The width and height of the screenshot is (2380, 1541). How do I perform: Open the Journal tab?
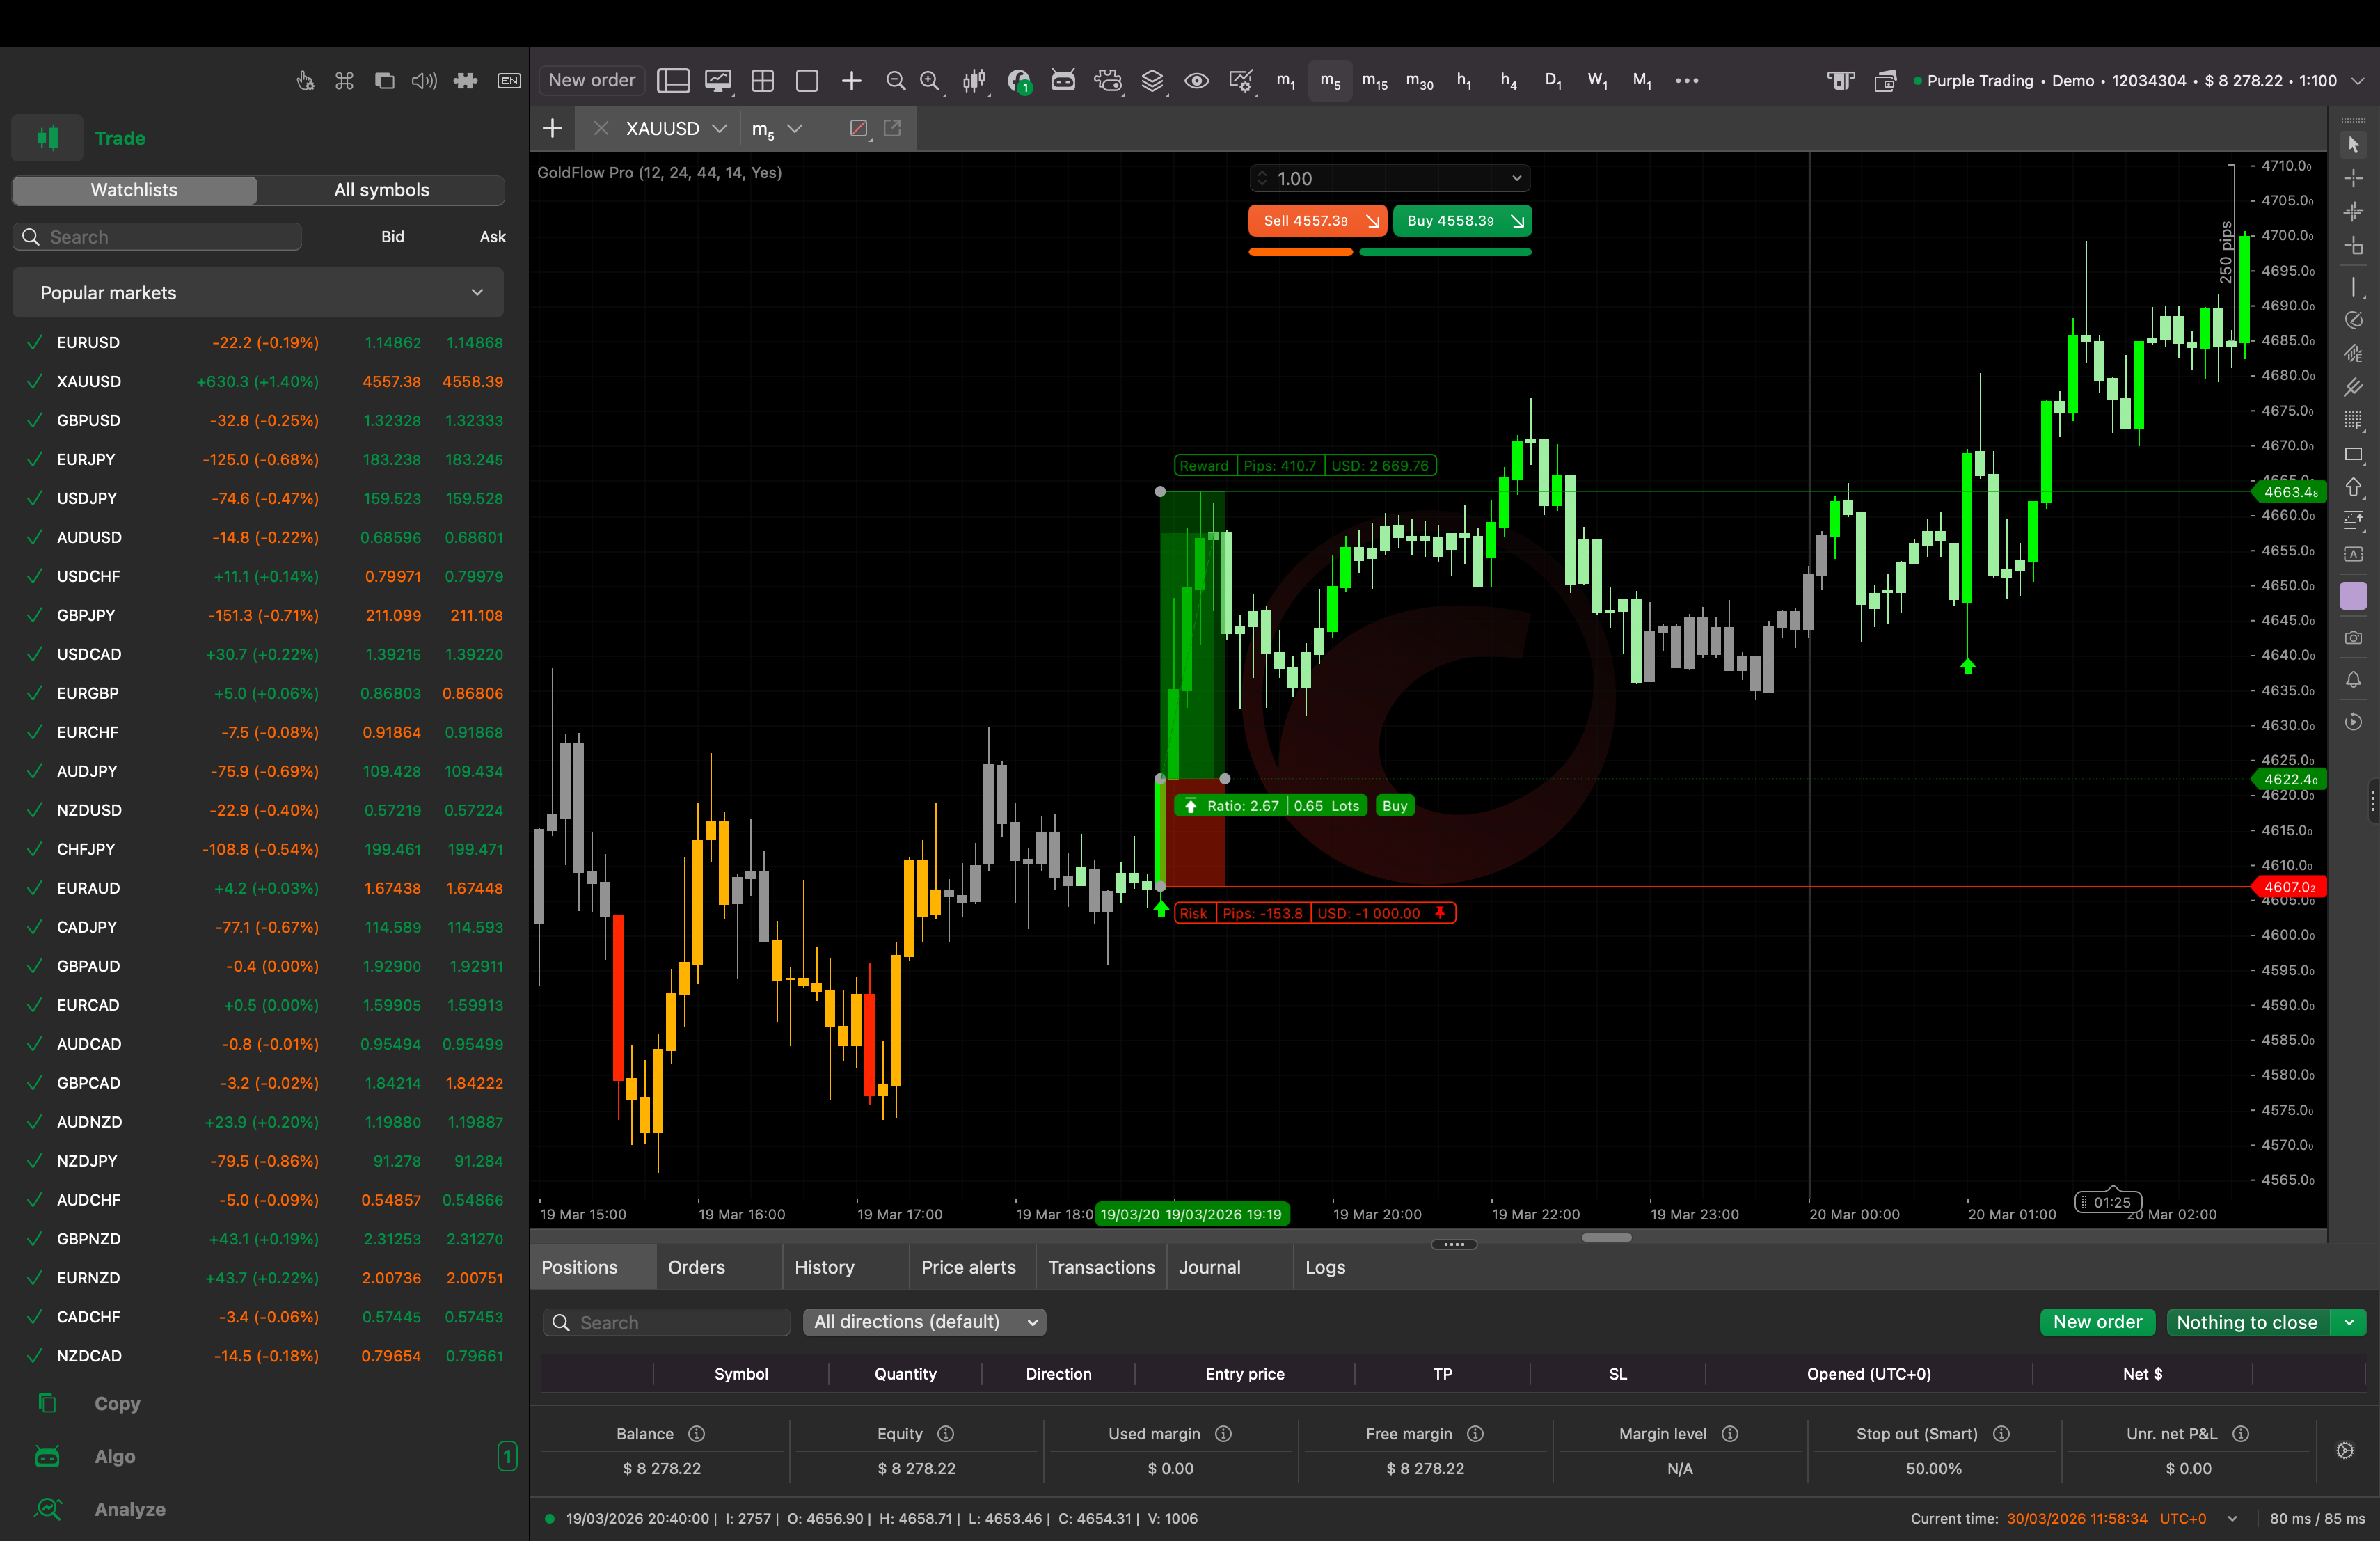(1209, 1267)
